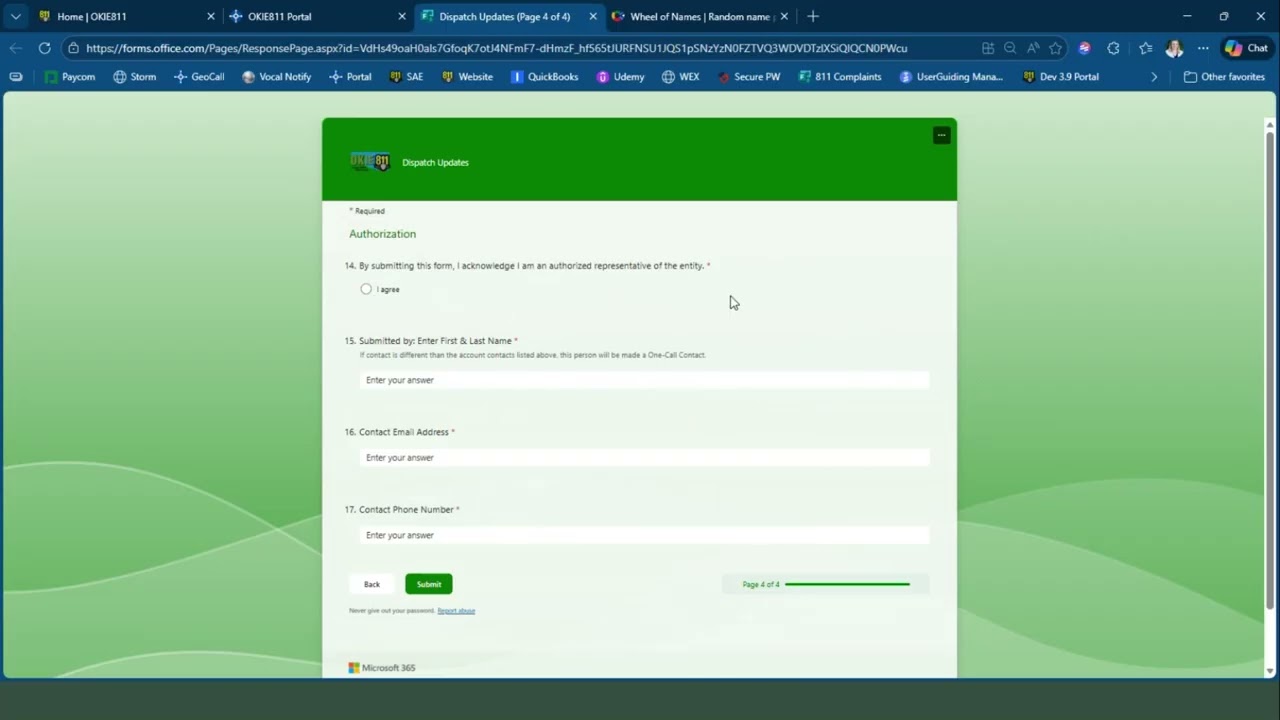Open the split screen/apps icon in address bar
Viewport: 1280px width, 720px height.
click(x=988, y=48)
